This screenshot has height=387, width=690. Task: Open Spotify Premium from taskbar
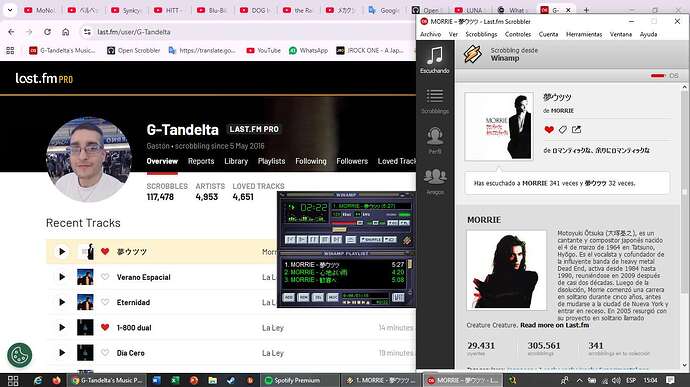[x=300, y=380]
